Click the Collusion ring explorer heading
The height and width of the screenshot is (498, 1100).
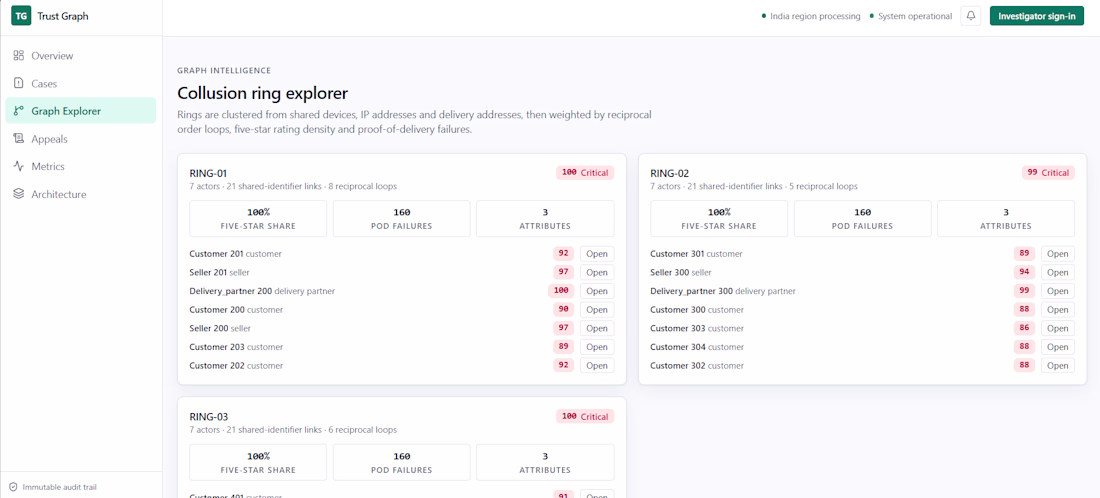point(262,93)
